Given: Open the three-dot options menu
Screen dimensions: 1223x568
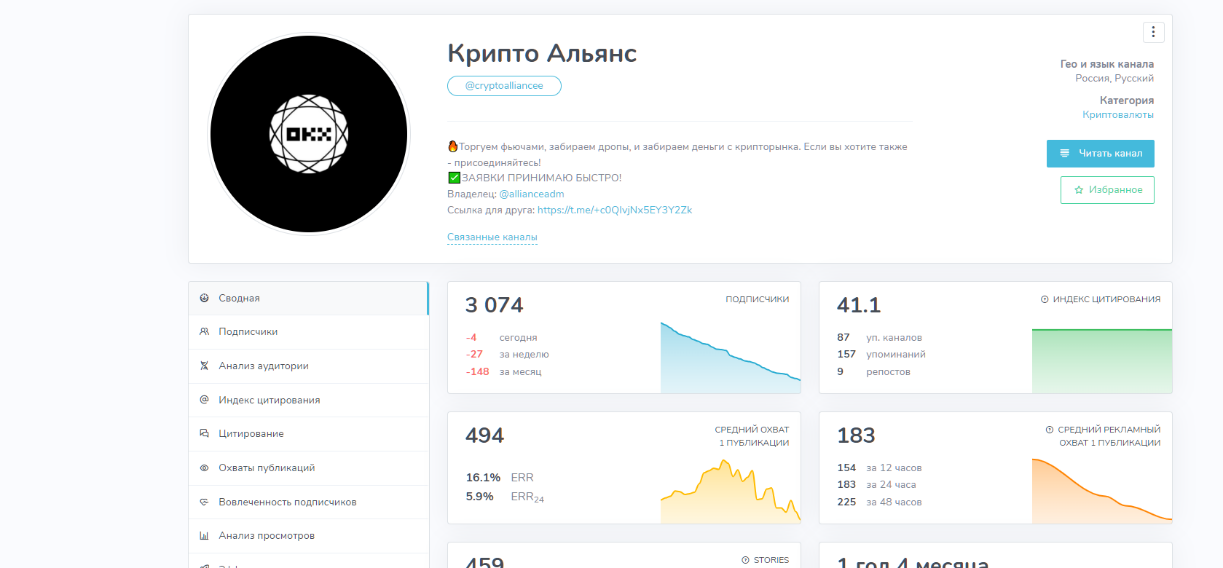Looking at the screenshot, I should click(x=1154, y=32).
